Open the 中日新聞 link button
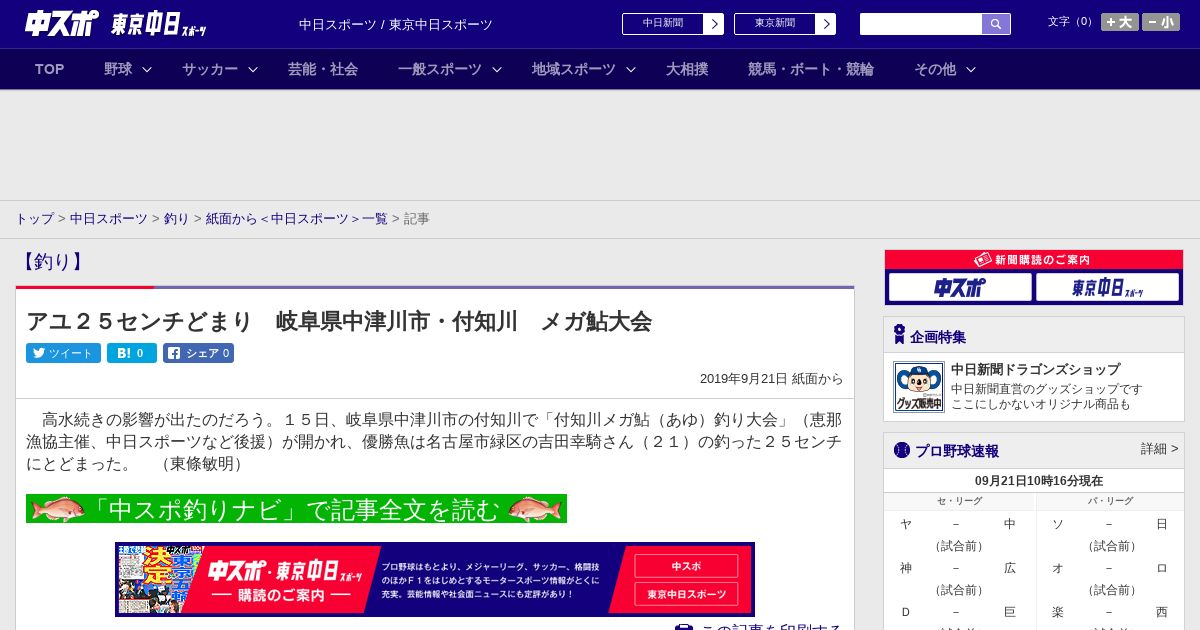The height and width of the screenshot is (630, 1200). coord(663,24)
